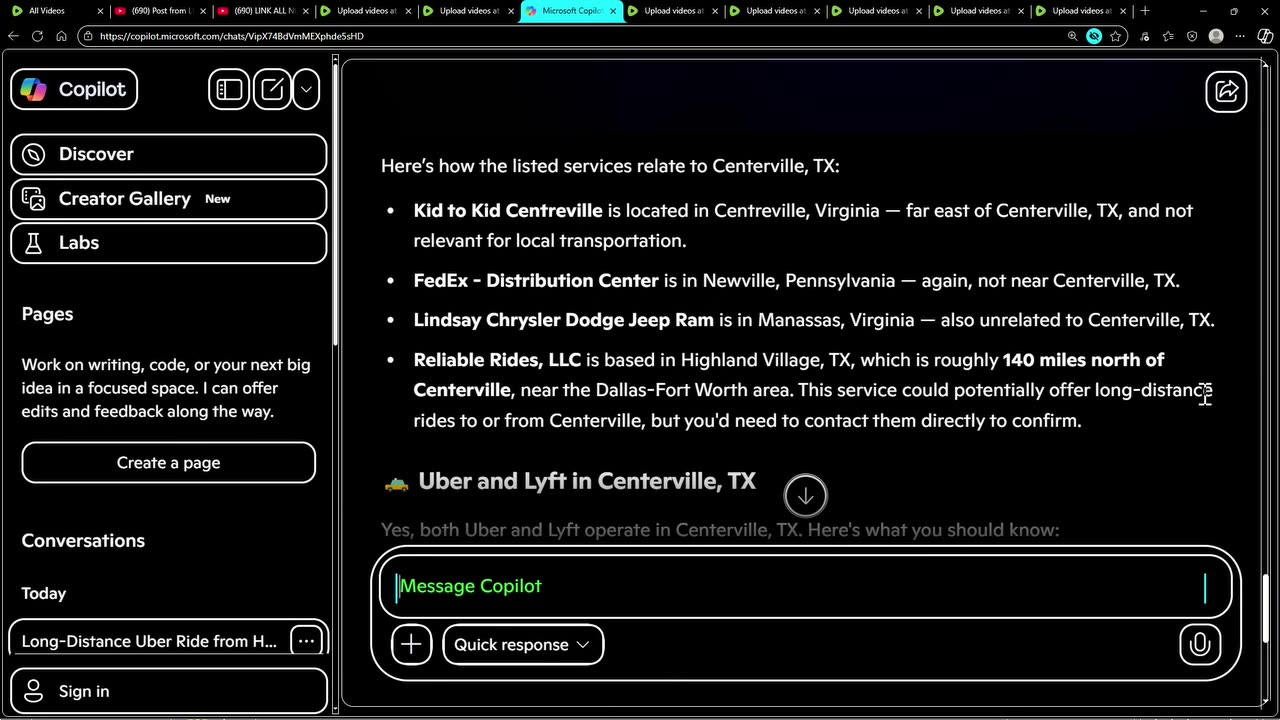Click the microphone voice input button
Image resolution: width=1280 pixels, height=720 pixels.
[x=1200, y=644]
